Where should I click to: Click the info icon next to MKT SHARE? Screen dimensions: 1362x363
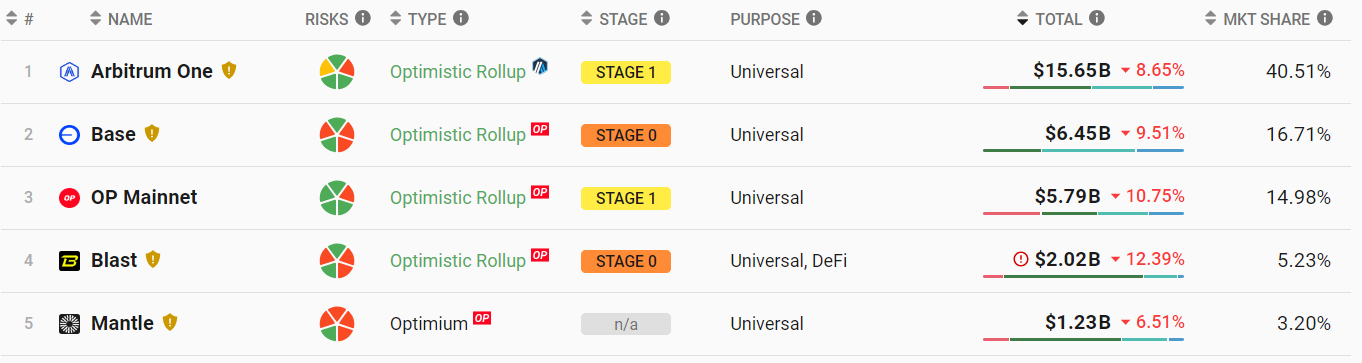[1325, 18]
